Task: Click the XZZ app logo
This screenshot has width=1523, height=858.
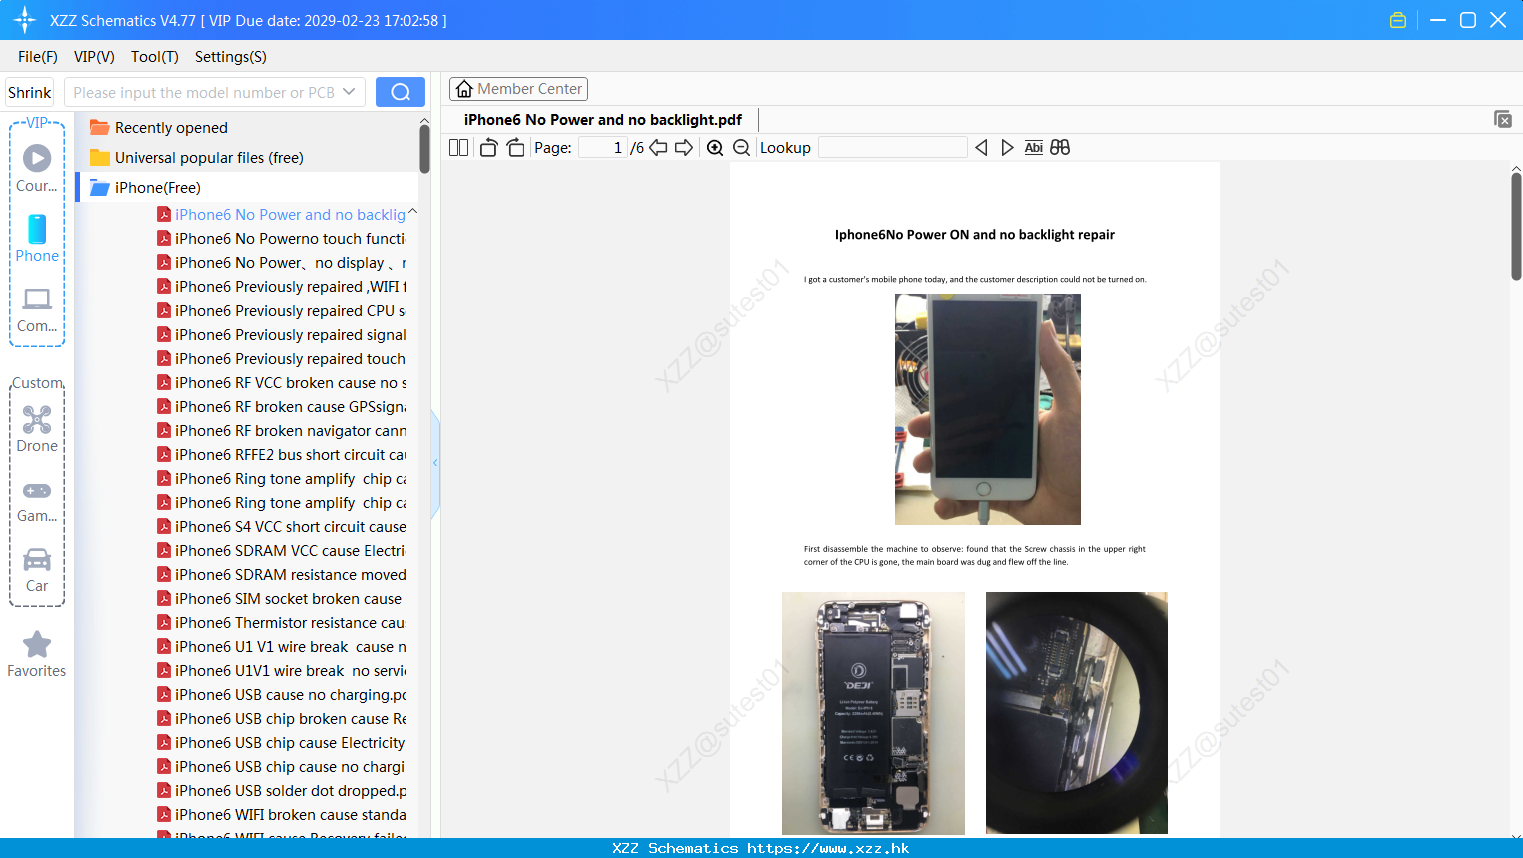Action: tap(25, 20)
